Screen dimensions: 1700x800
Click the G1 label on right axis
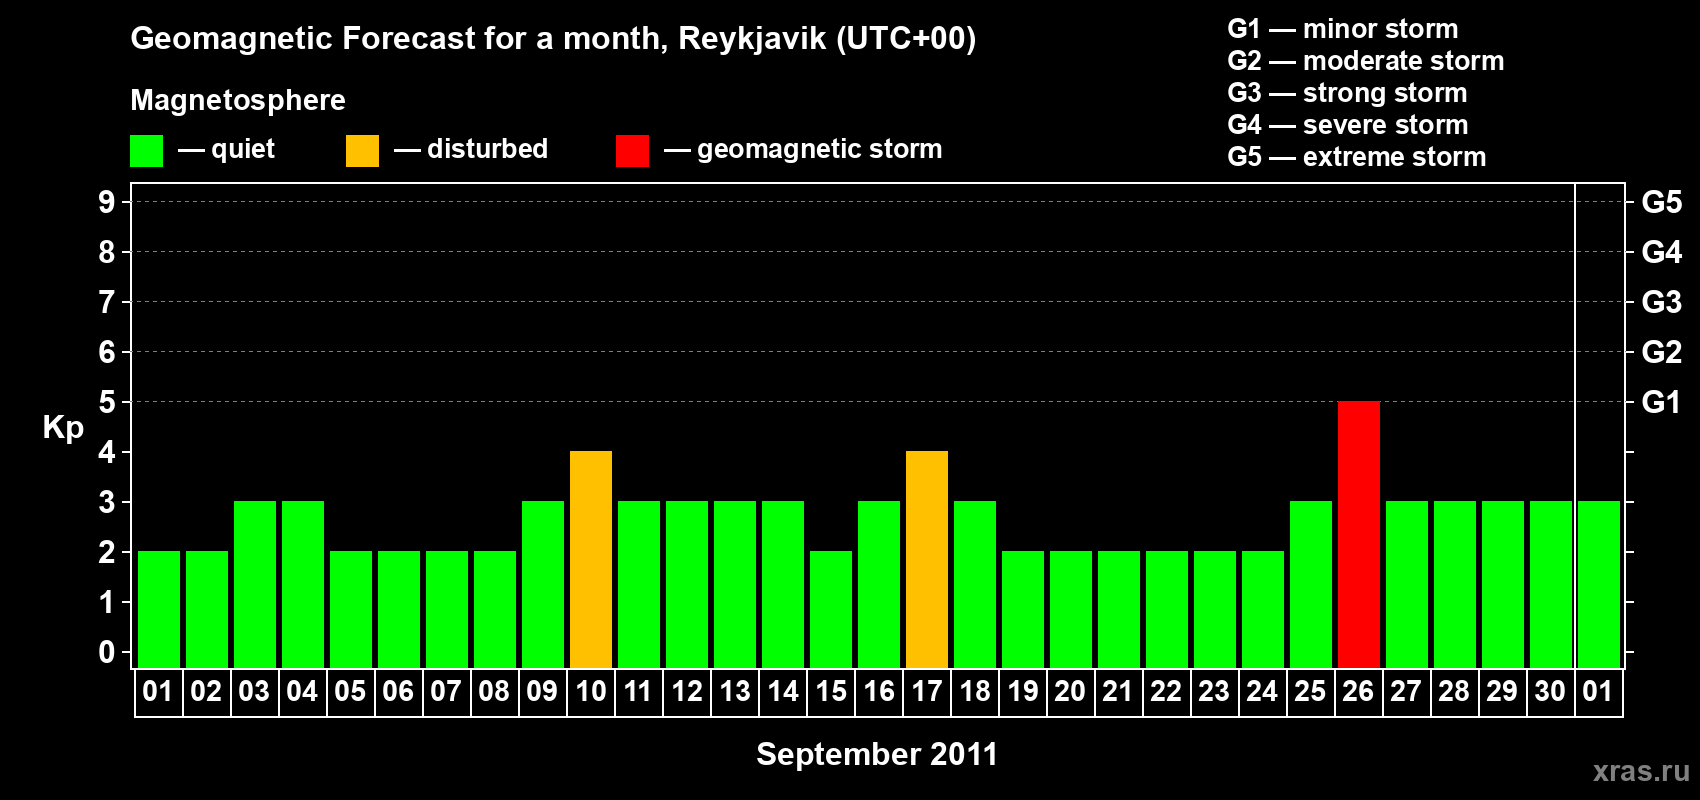click(x=1661, y=402)
